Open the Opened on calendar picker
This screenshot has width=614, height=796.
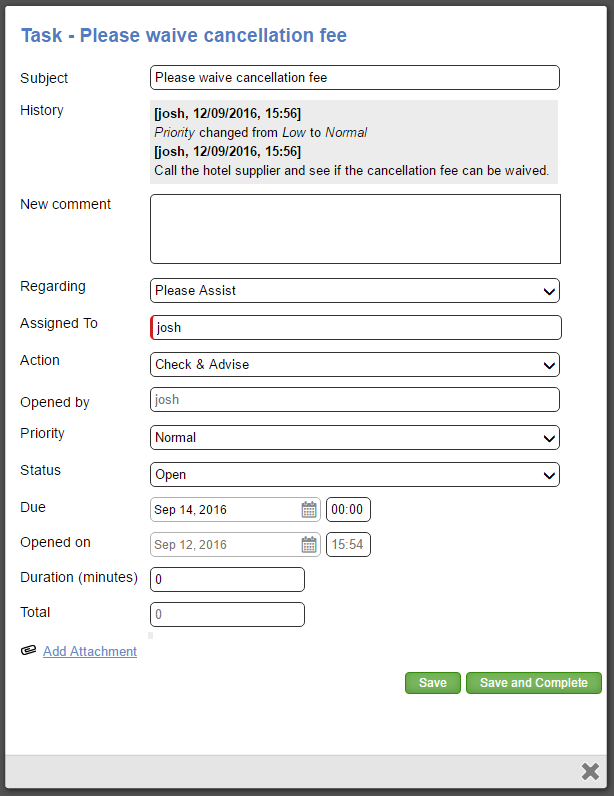pyautogui.click(x=309, y=545)
